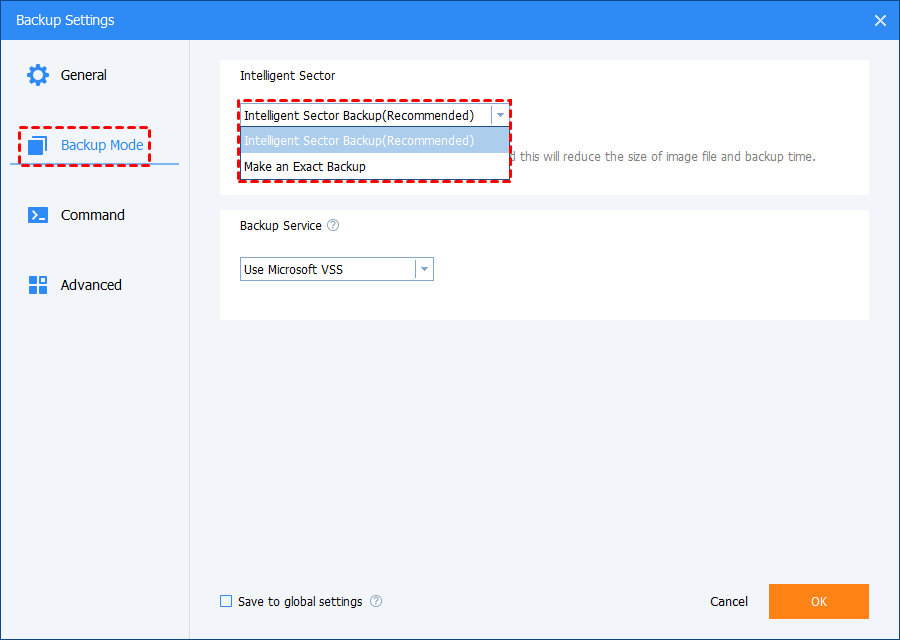Screen dimensions: 900x640
Task: Confirm settings with the orange OK button
Action: click(818, 602)
